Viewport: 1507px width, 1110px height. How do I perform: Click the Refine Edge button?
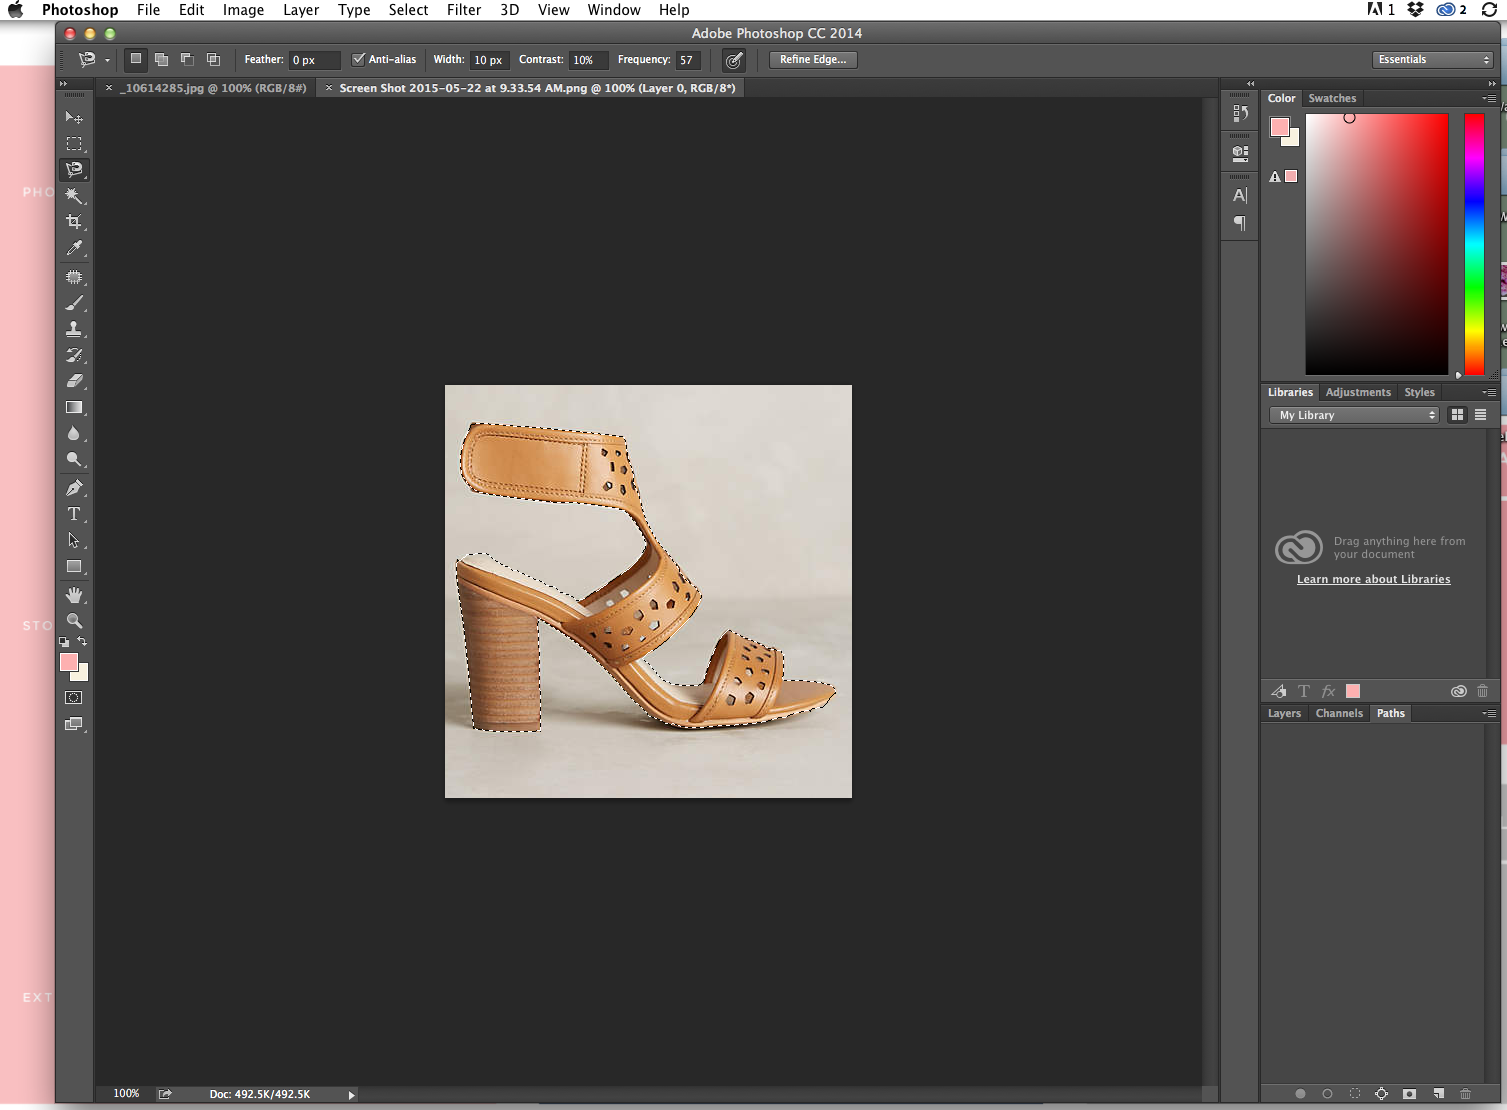coord(813,60)
